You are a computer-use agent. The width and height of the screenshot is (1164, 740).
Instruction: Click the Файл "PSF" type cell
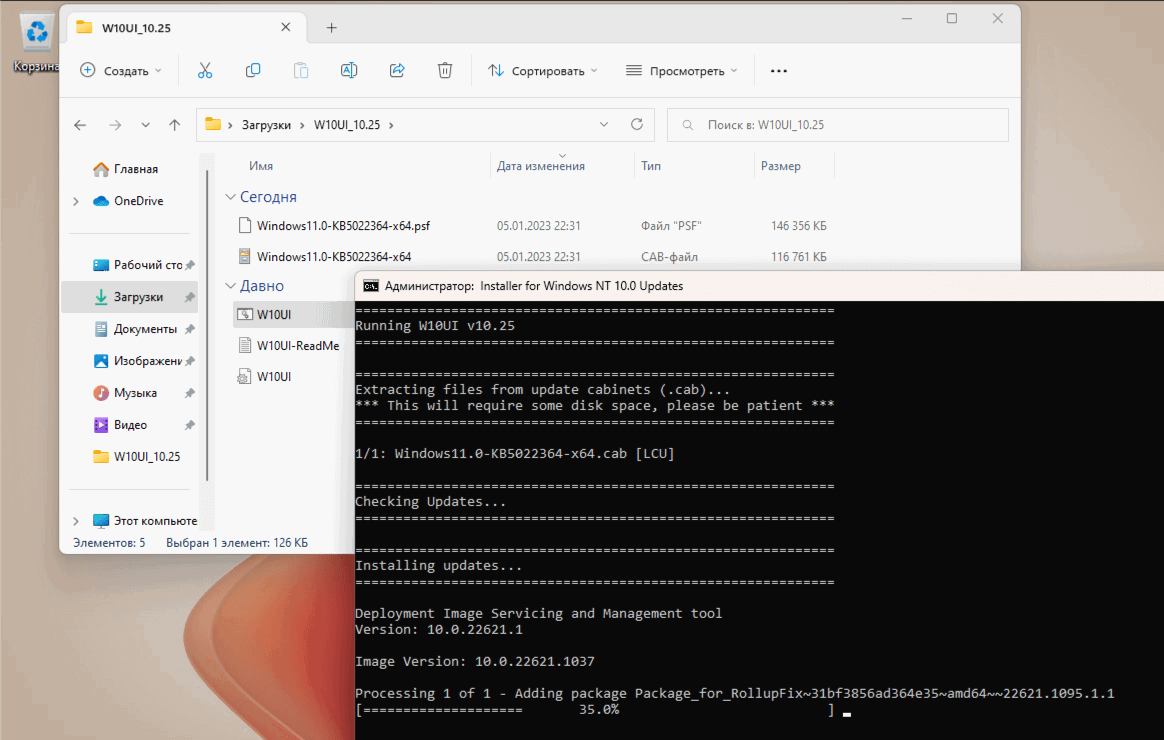[x=671, y=226]
